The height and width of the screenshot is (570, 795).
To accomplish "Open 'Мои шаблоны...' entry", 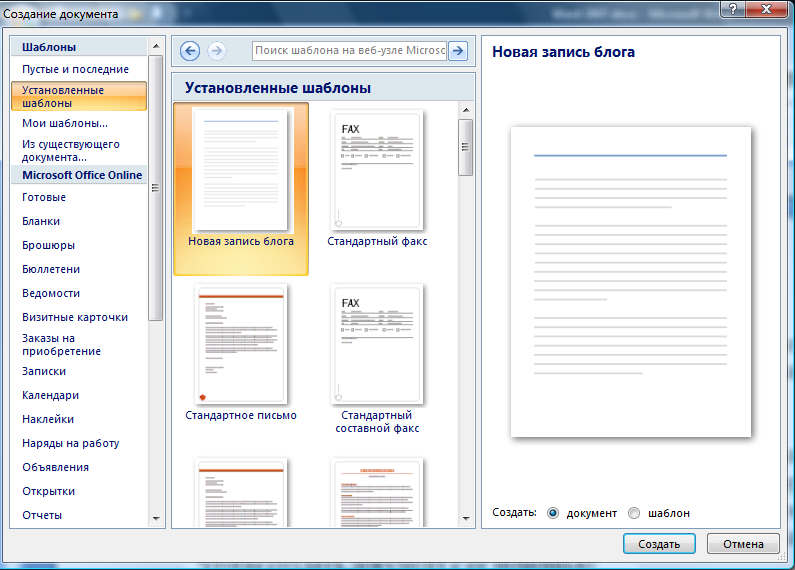I will (65, 123).
